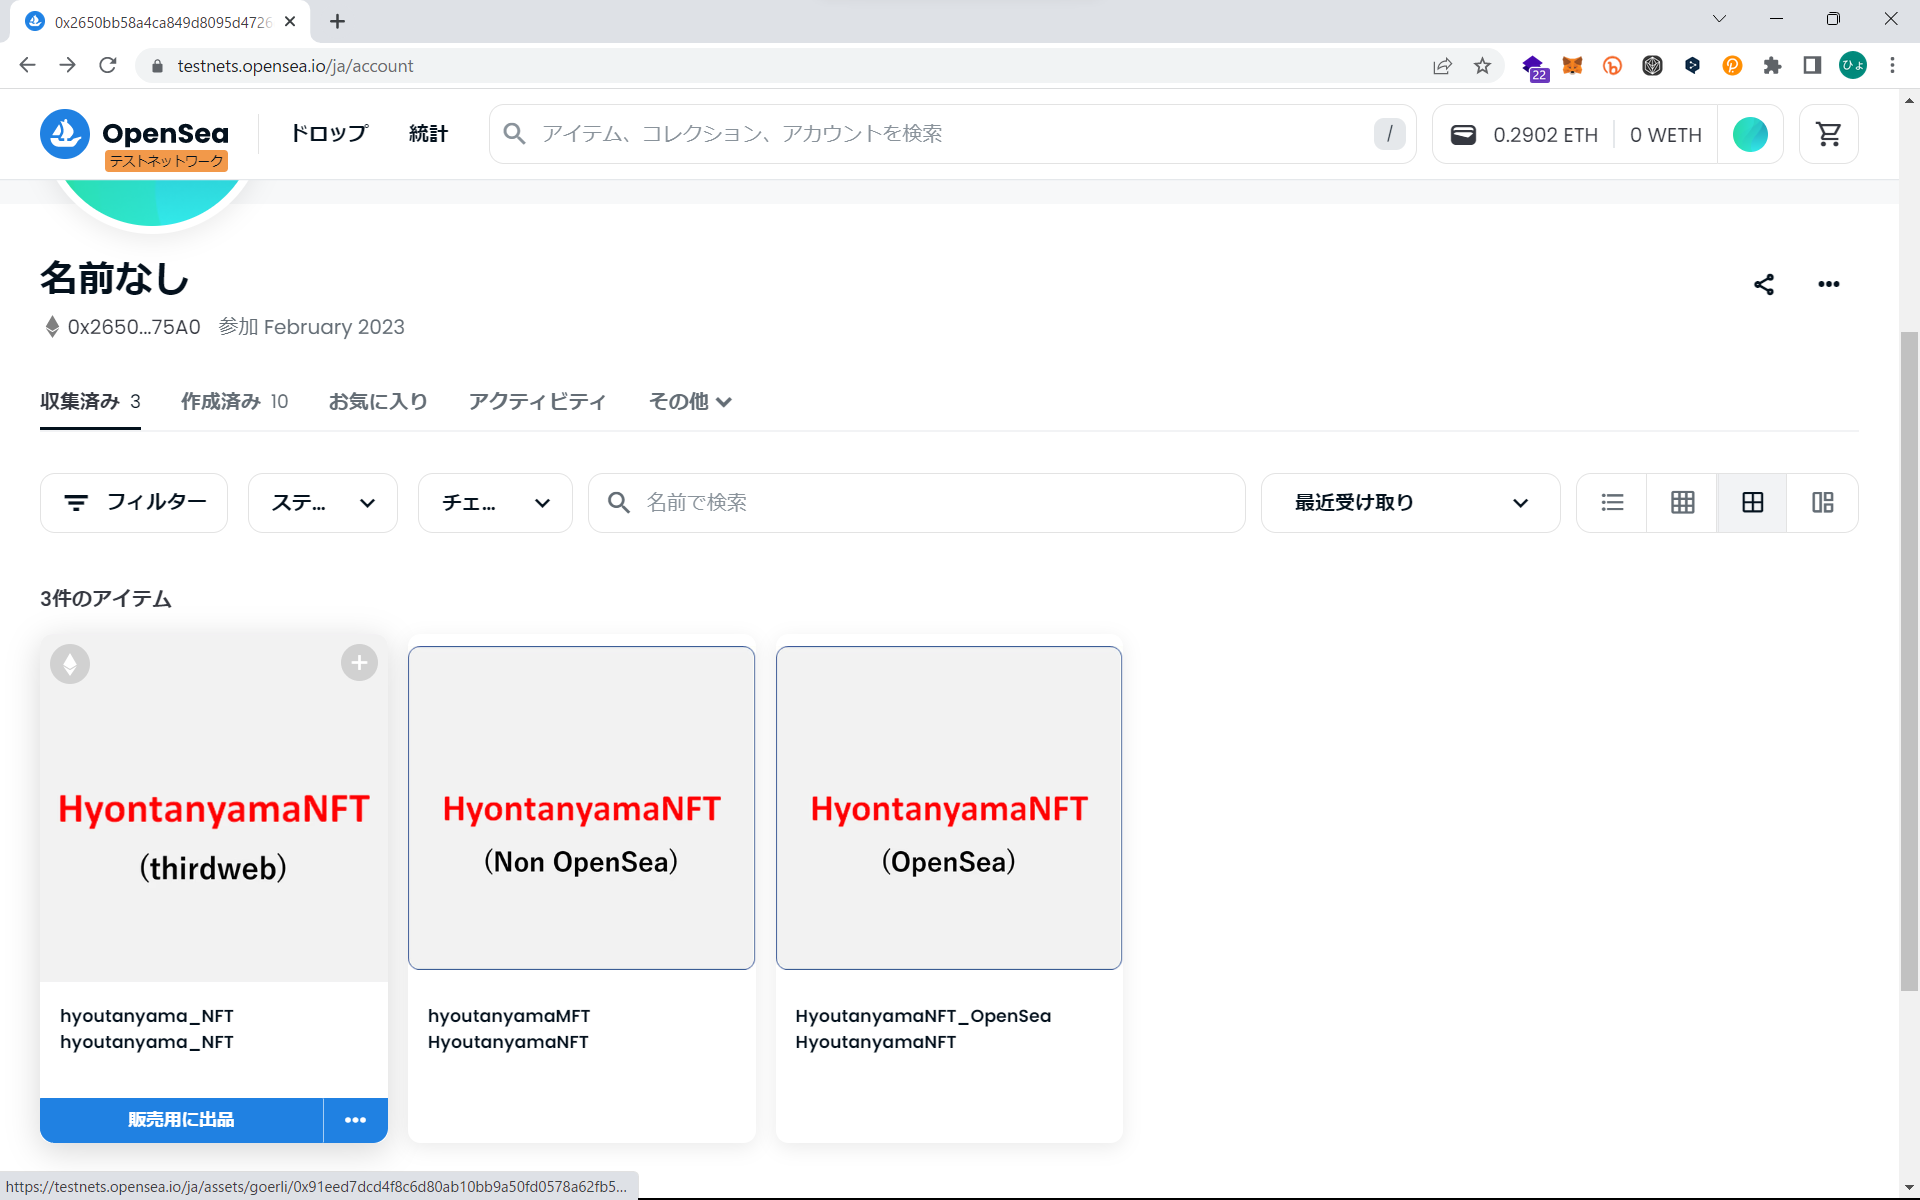1920x1200 pixels.
Task: Open the shopping cart icon
Action: [x=1828, y=134]
